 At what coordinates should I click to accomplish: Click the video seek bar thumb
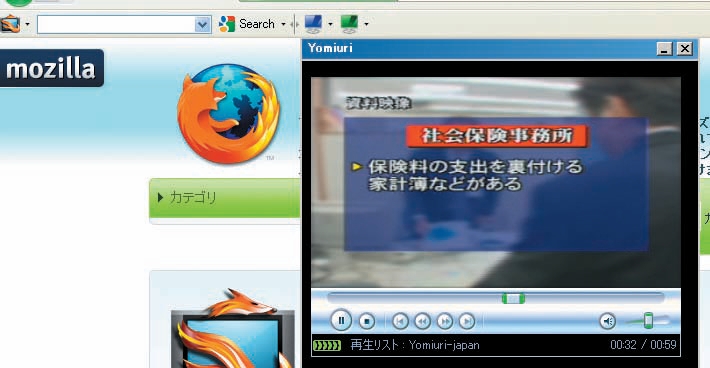point(513,299)
